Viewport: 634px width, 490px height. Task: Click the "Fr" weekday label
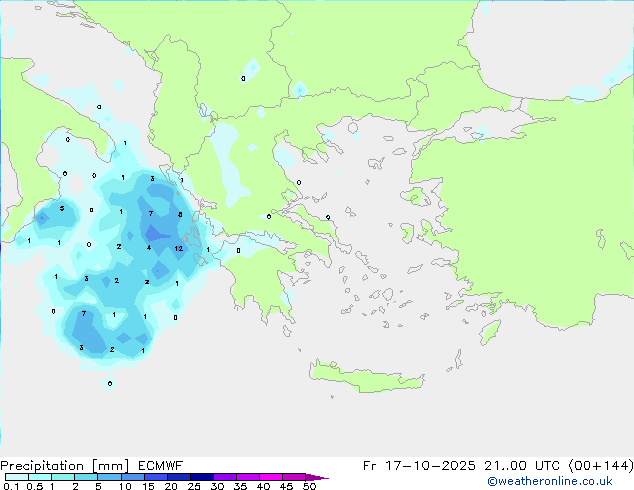pyautogui.click(x=369, y=466)
